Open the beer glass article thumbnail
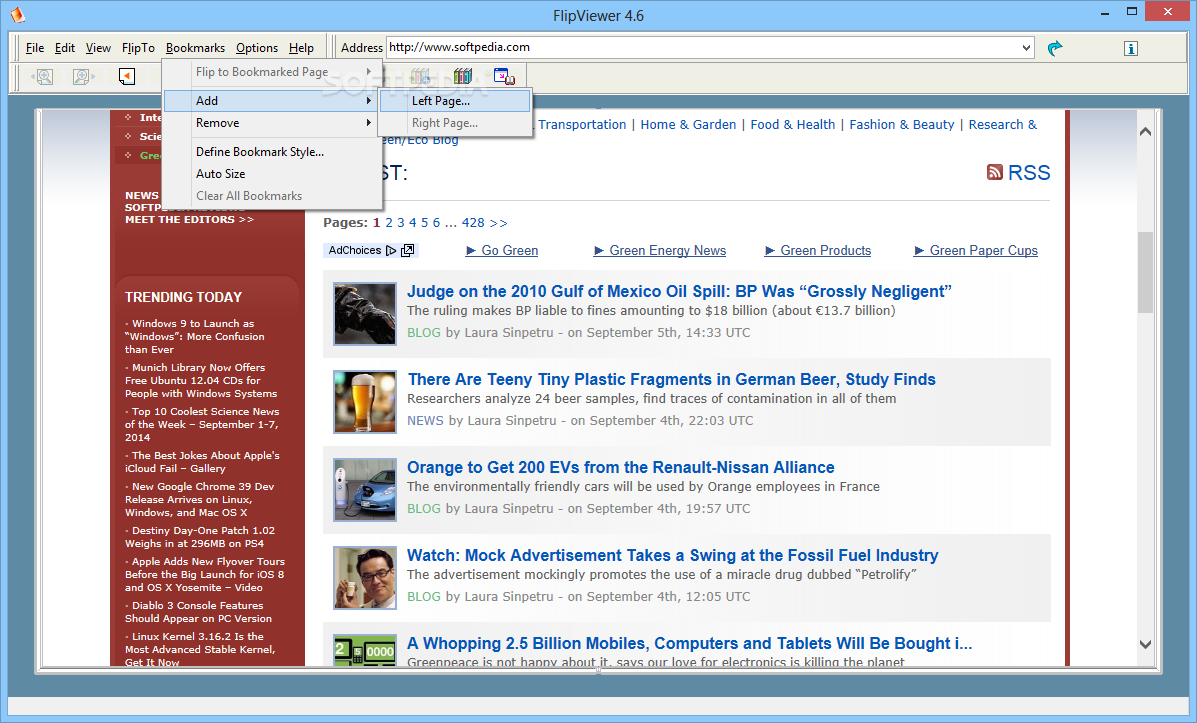Image resolution: width=1197 pixels, height=723 pixels. 365,402
